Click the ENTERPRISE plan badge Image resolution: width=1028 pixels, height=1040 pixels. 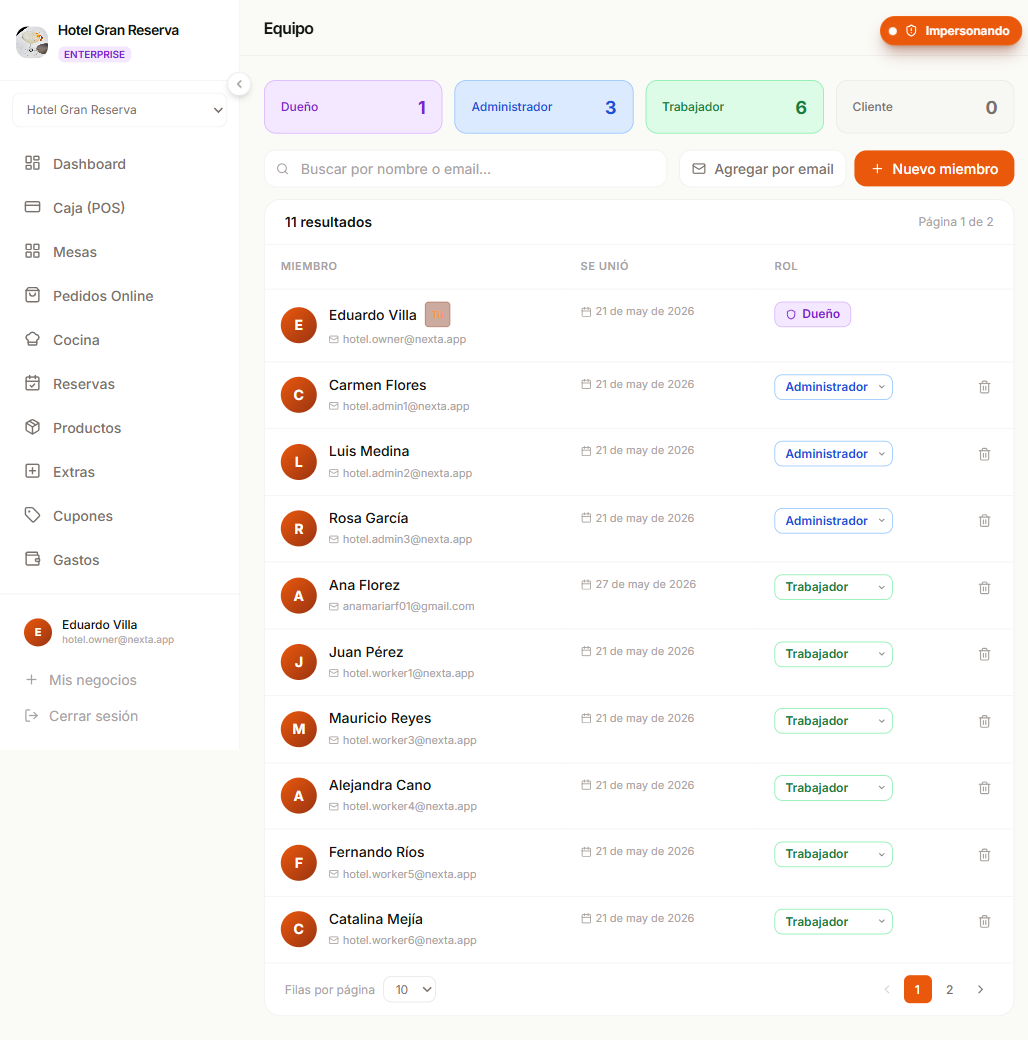click(x=94, y=54)
